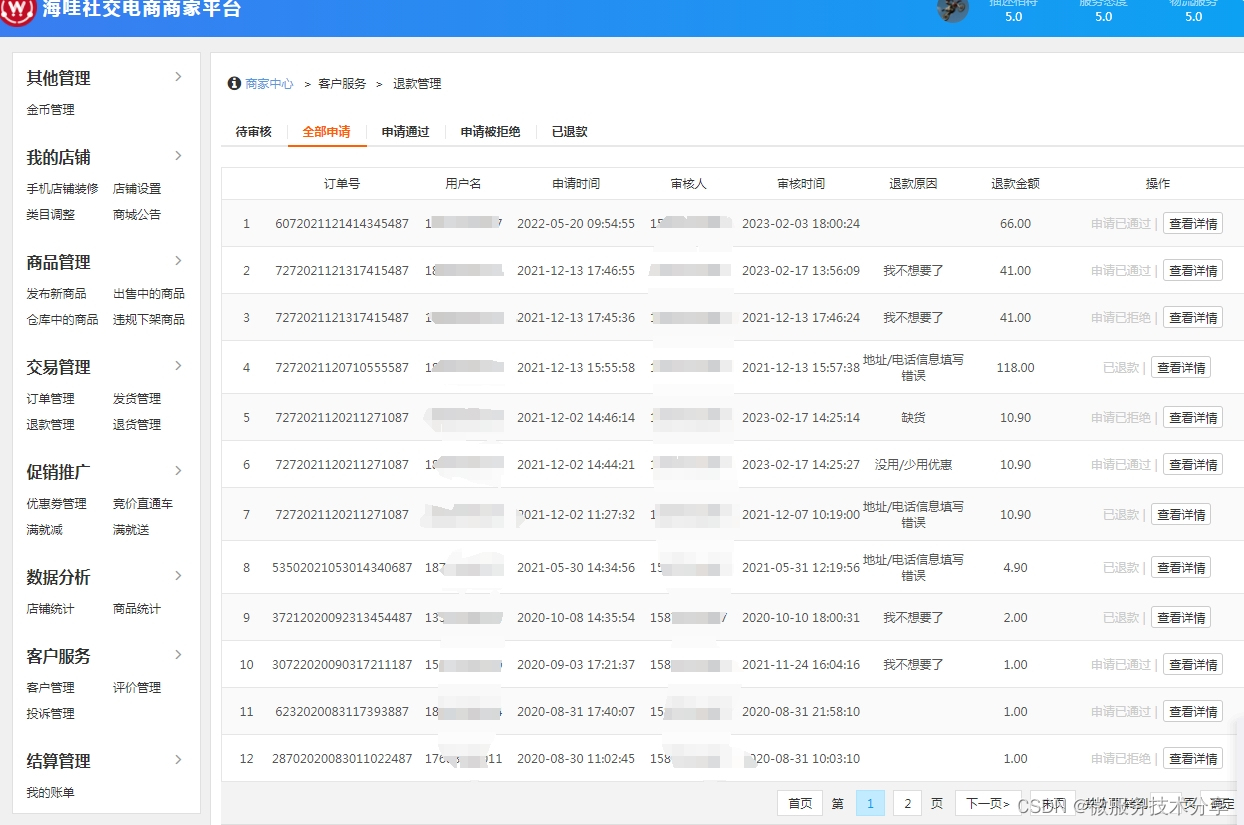This screenshot has height=825, width=1244.
Task: Open 投诉管理 link
Action: (x=51, y=714)
